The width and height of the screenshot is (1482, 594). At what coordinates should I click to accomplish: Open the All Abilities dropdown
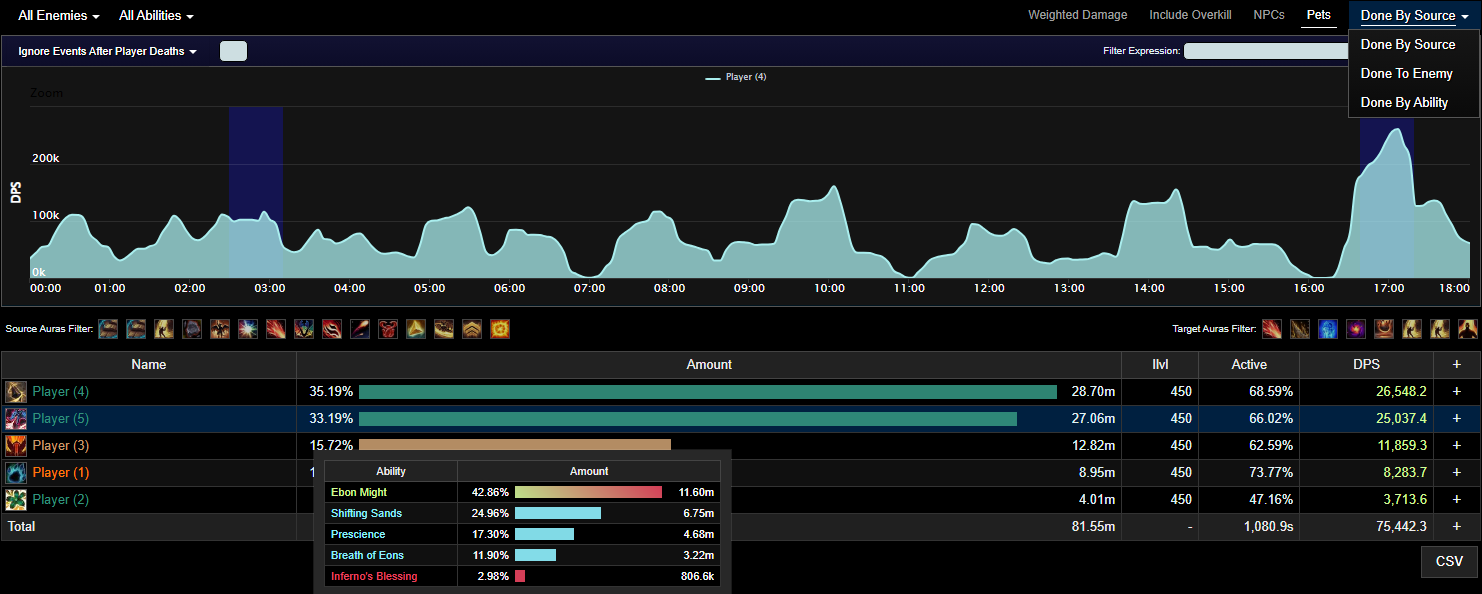click(x=156, y=16)
